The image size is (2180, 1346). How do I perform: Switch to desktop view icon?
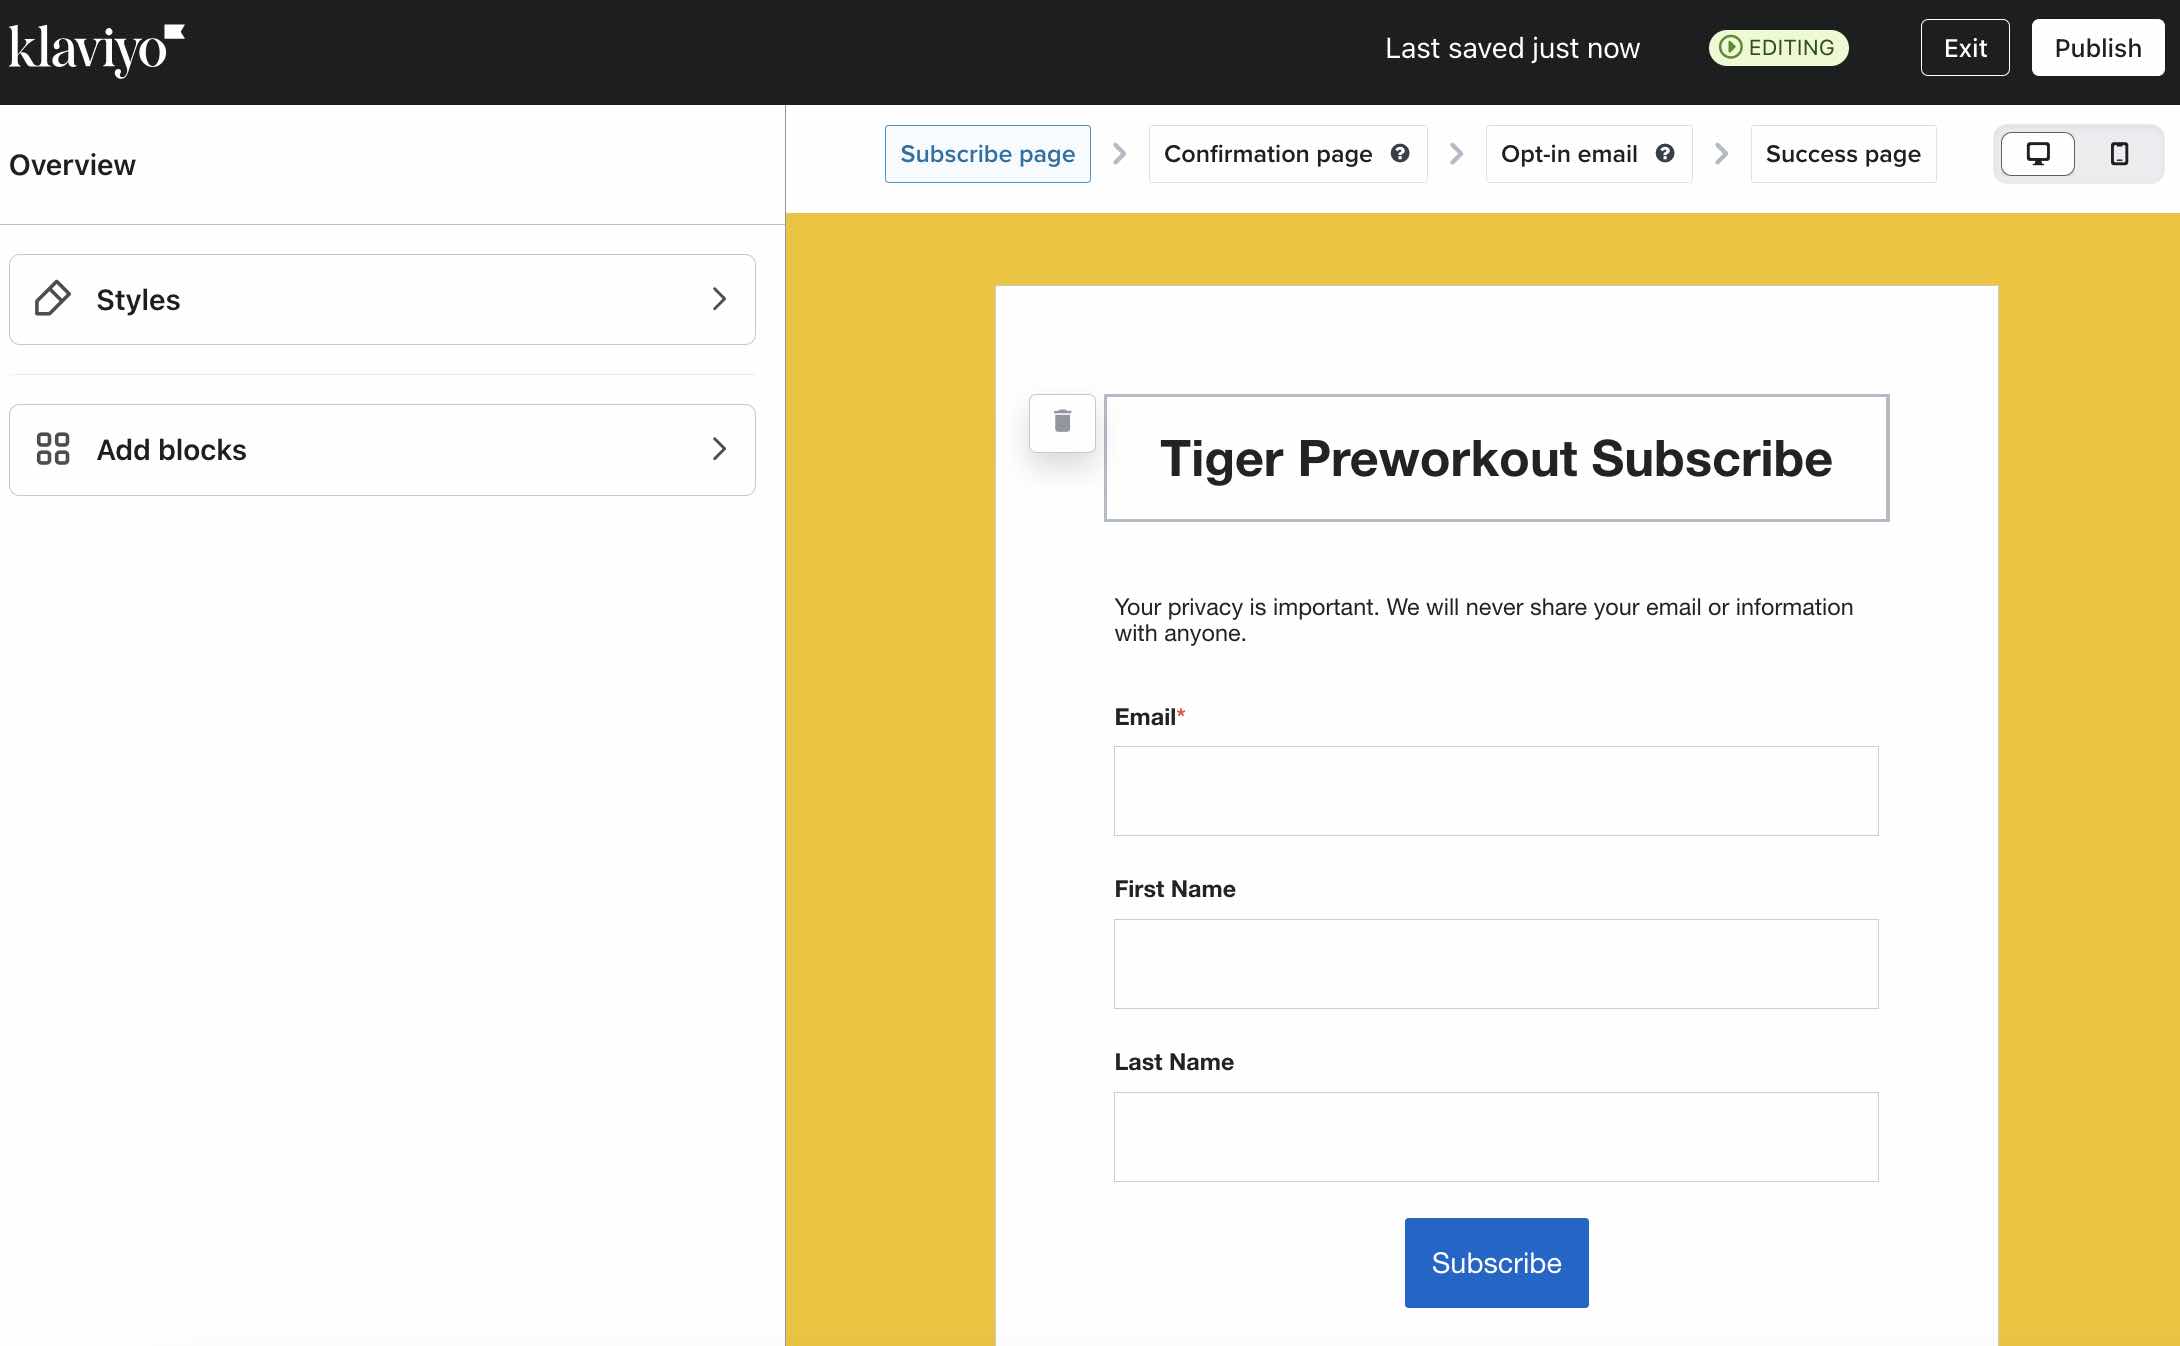tap(2037, 153)
